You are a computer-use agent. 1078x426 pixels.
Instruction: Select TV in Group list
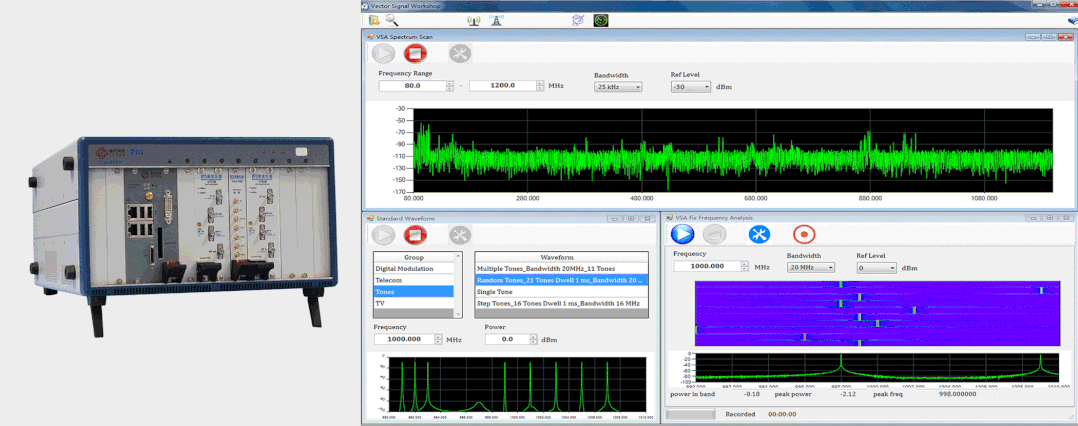coord(413,303)
